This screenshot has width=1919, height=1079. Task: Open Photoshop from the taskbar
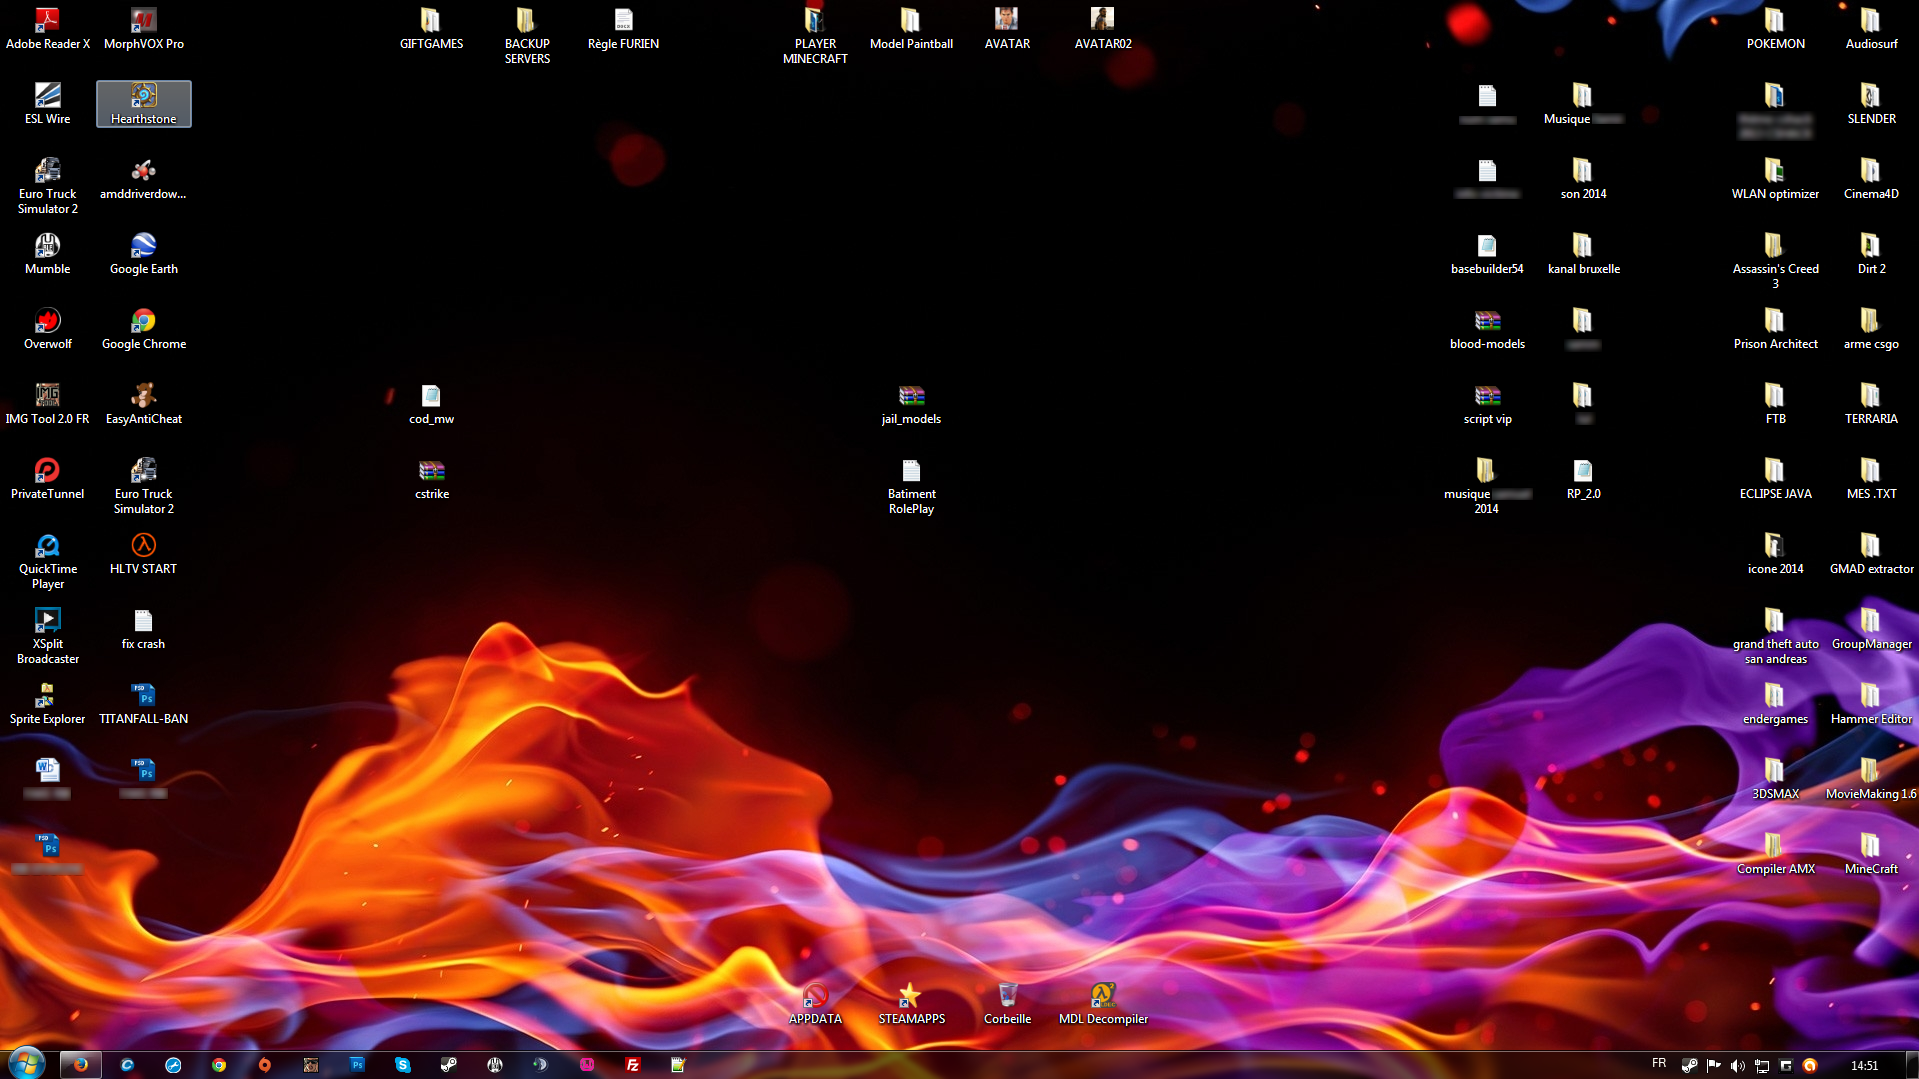point(357,1065)
